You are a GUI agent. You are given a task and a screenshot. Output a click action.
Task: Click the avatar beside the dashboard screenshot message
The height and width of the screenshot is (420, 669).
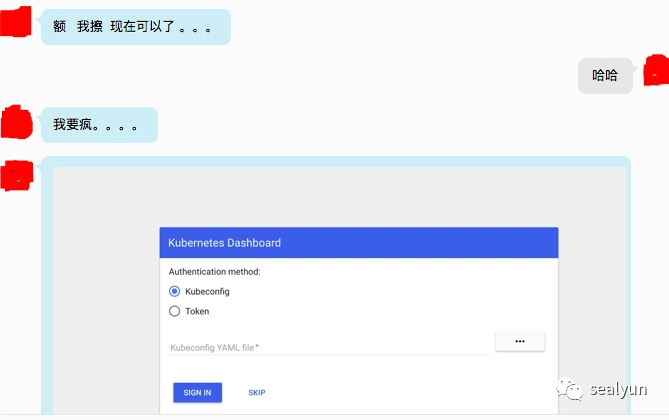tap(17, 175)
